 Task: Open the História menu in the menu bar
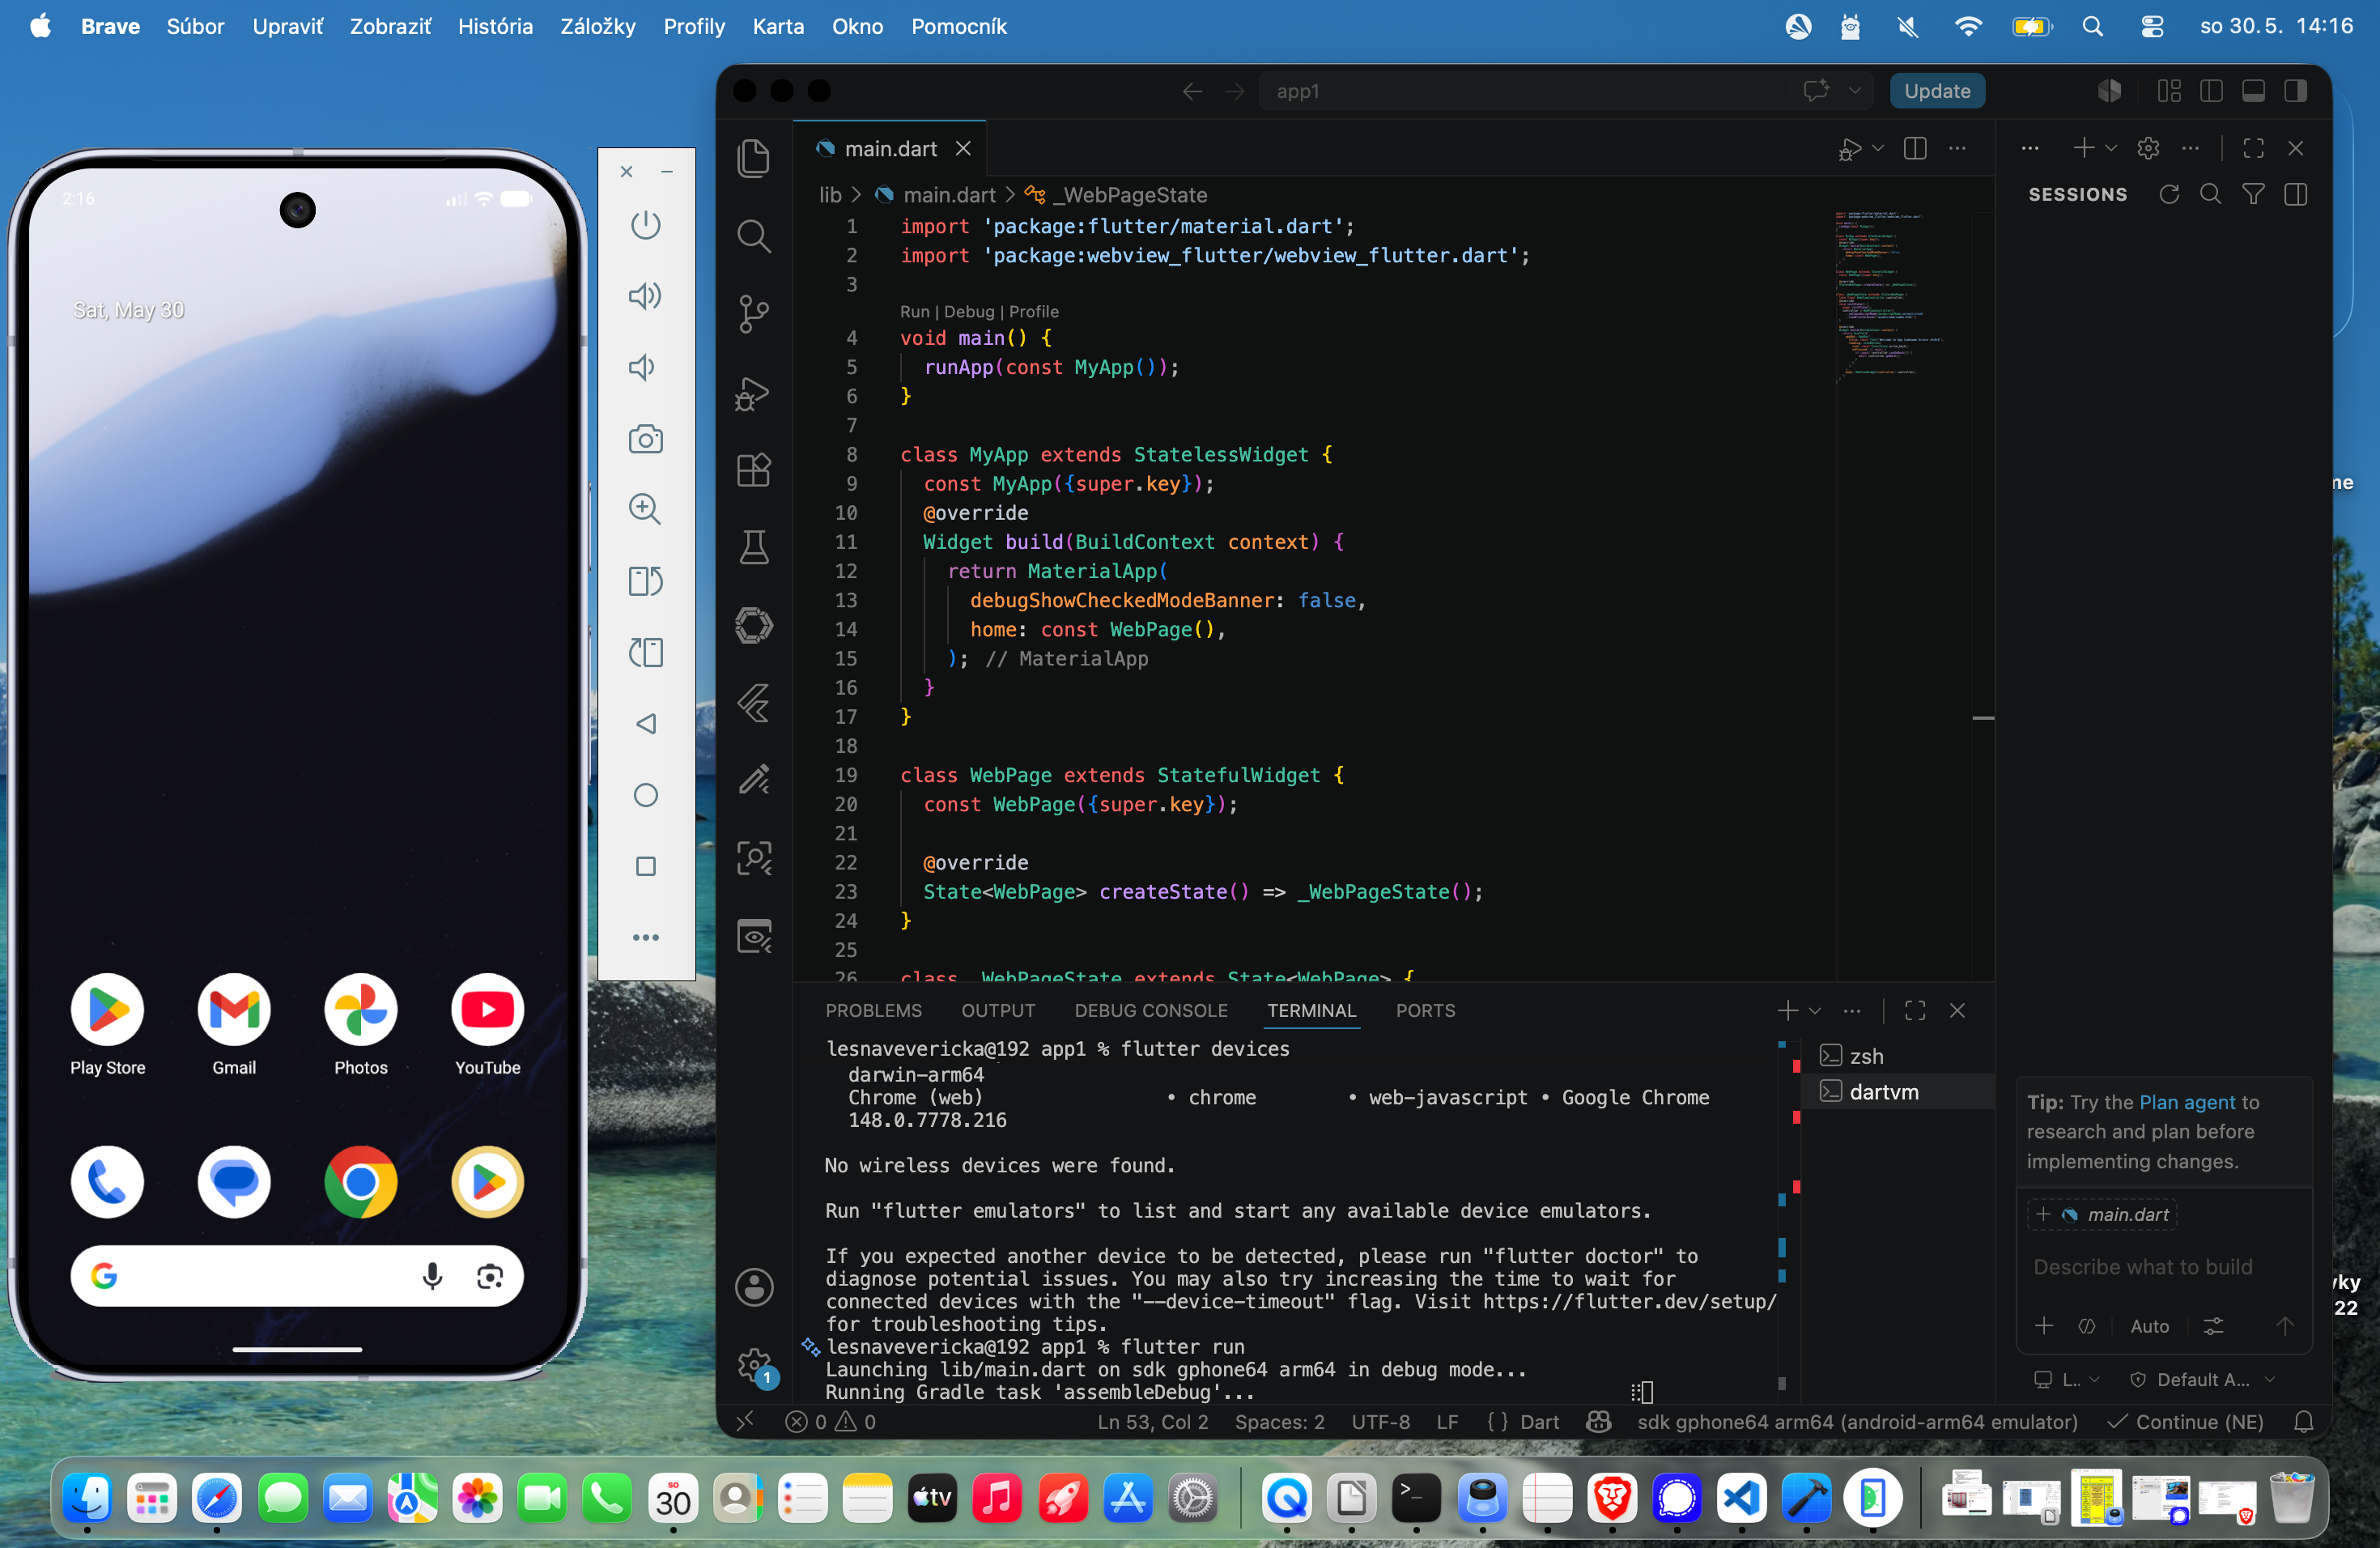(x=495, y=27)
